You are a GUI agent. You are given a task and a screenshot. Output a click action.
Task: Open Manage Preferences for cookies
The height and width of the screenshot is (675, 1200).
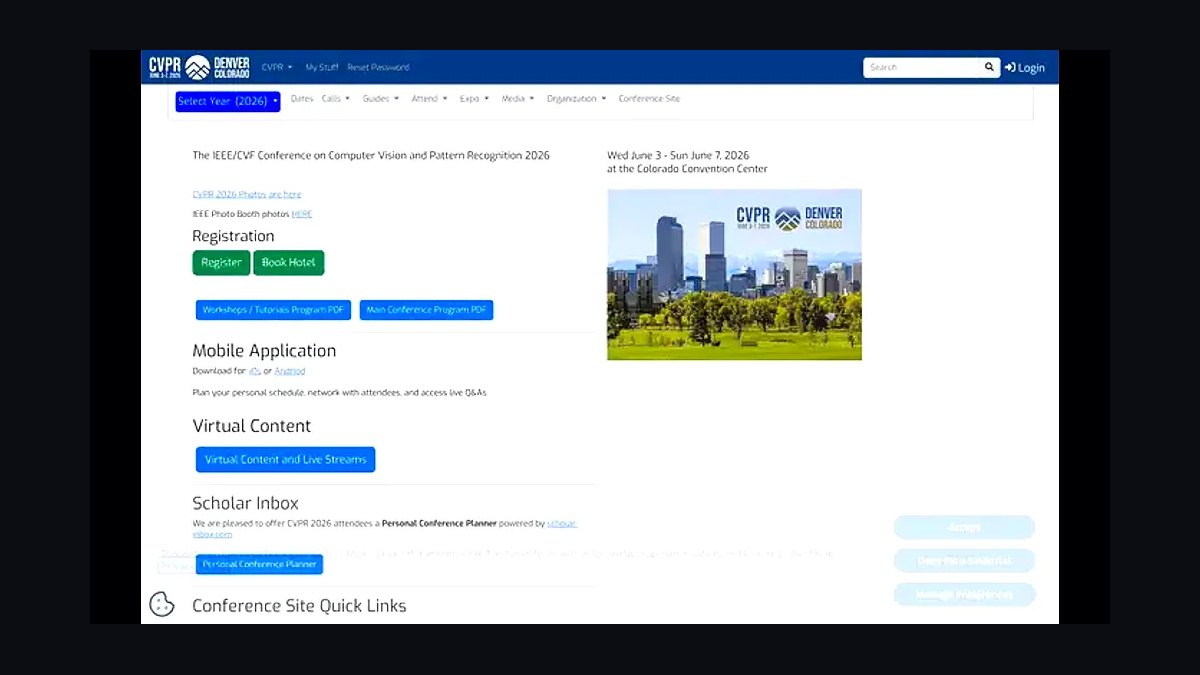(x=964, y=594)
